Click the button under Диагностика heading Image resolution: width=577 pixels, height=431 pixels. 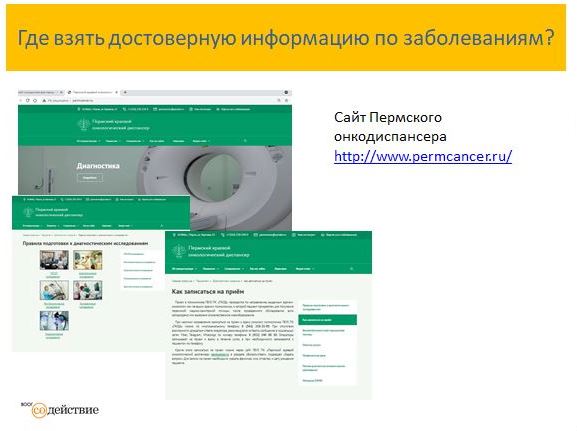(x=90, y=178)
